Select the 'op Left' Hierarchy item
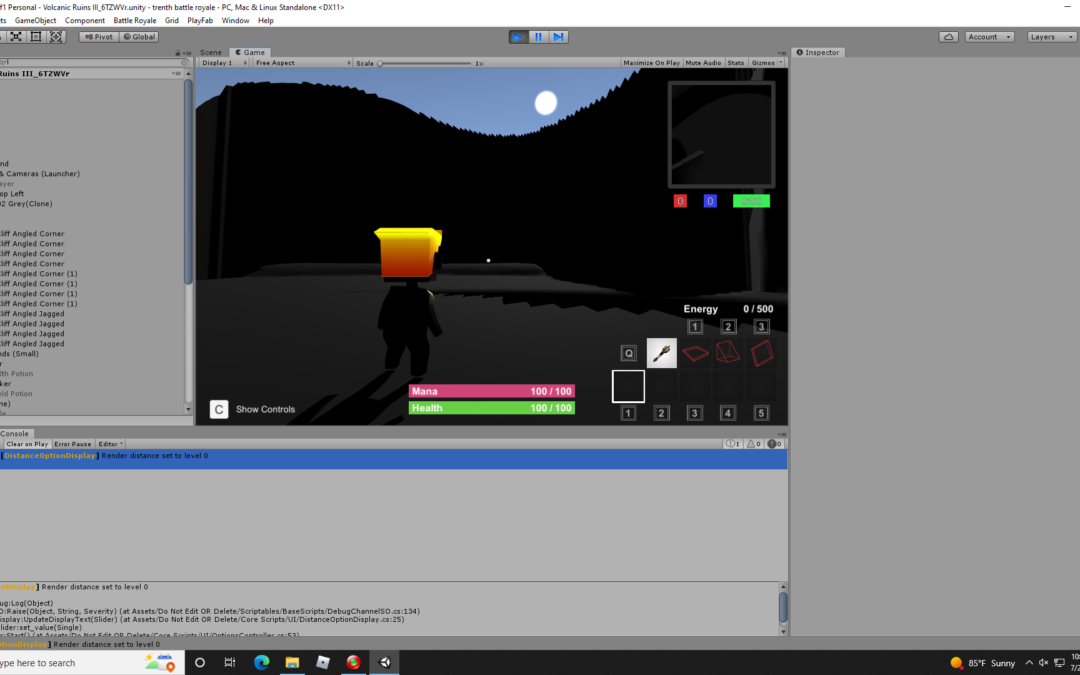This screenshot has width=1080, height=675. point(12,194)
